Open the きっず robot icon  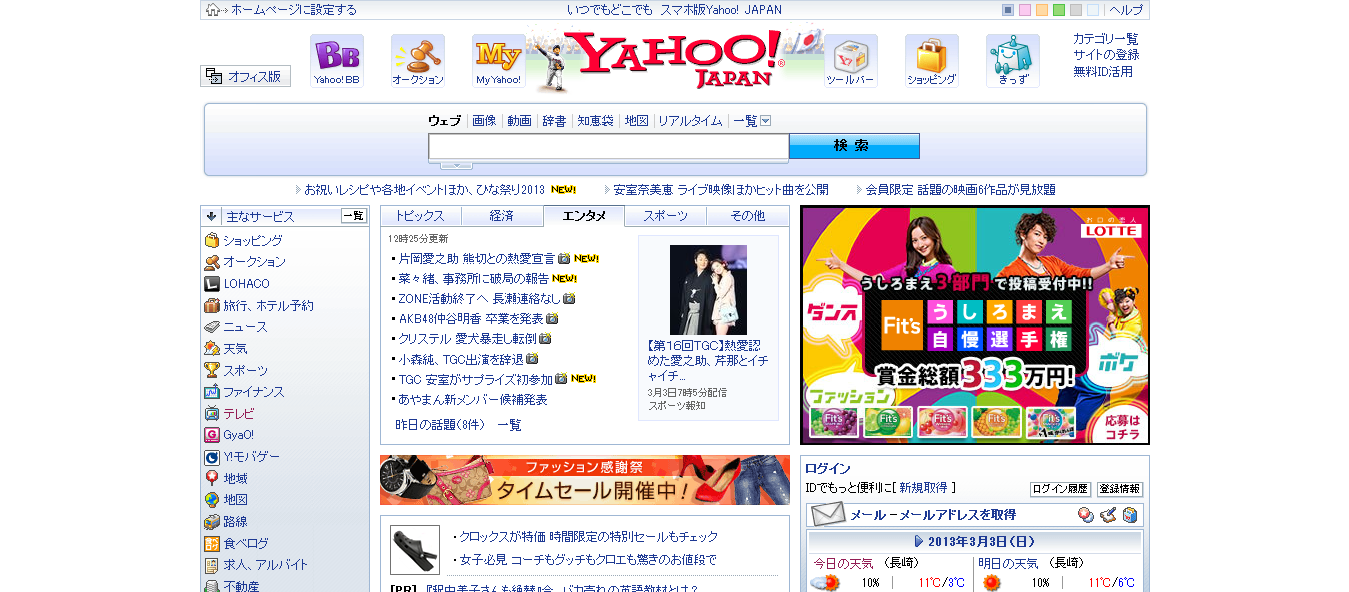click(1013, 61)
